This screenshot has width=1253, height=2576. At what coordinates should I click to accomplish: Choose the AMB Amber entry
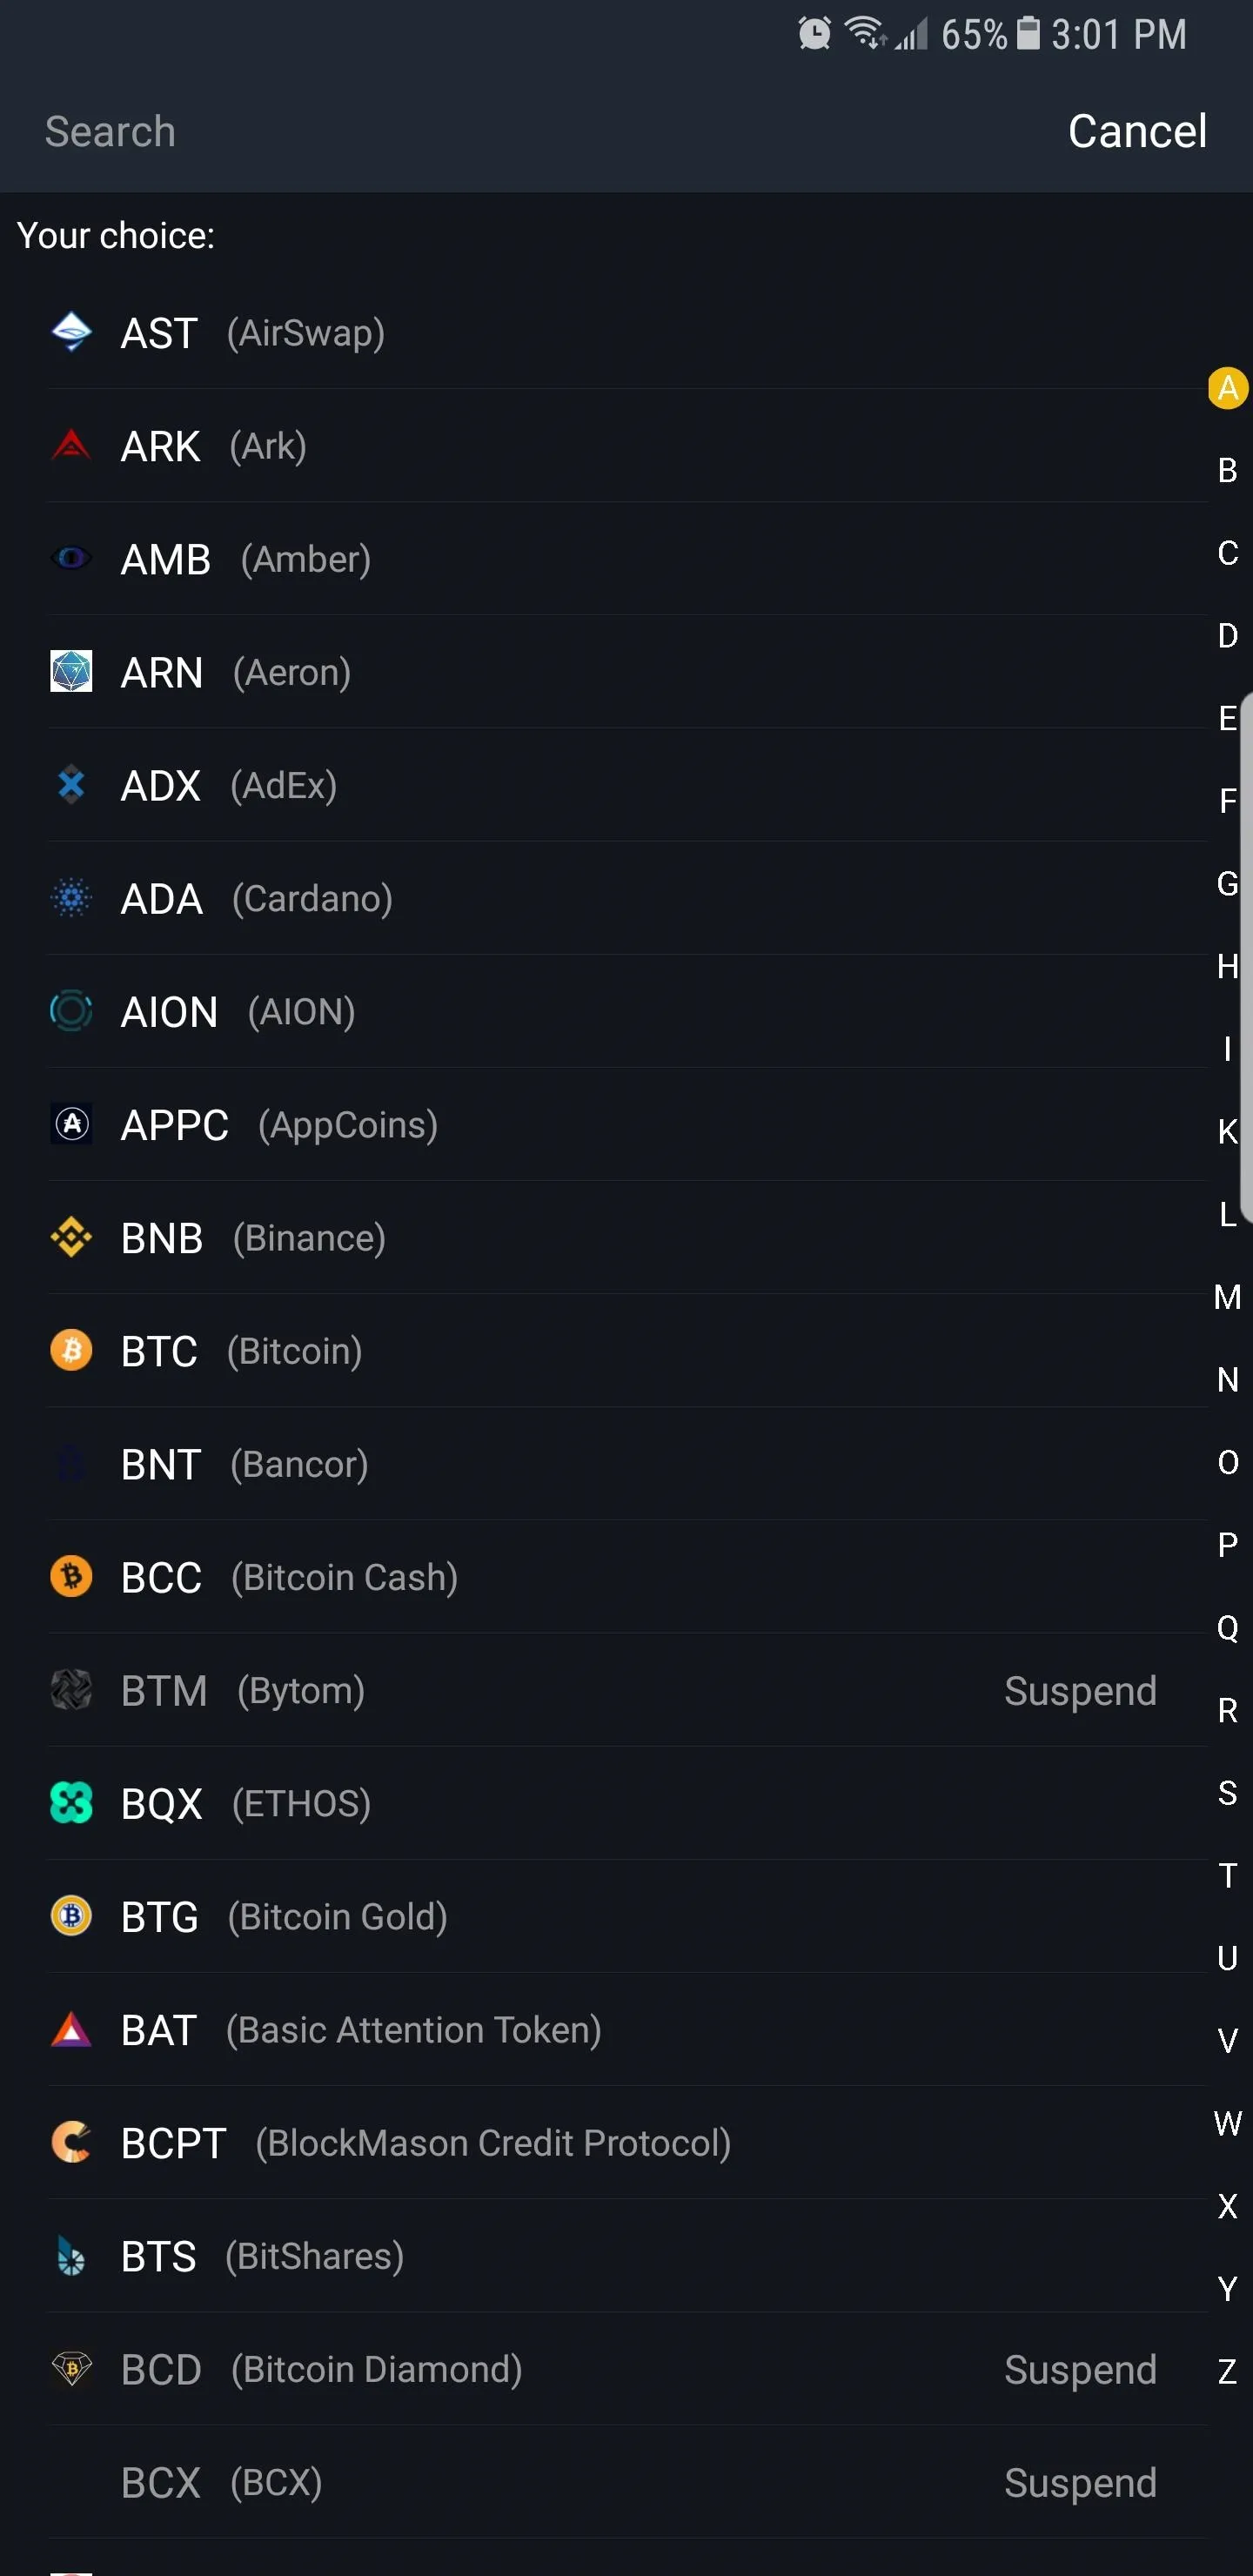pyautogui.click(x=627, y=559)
